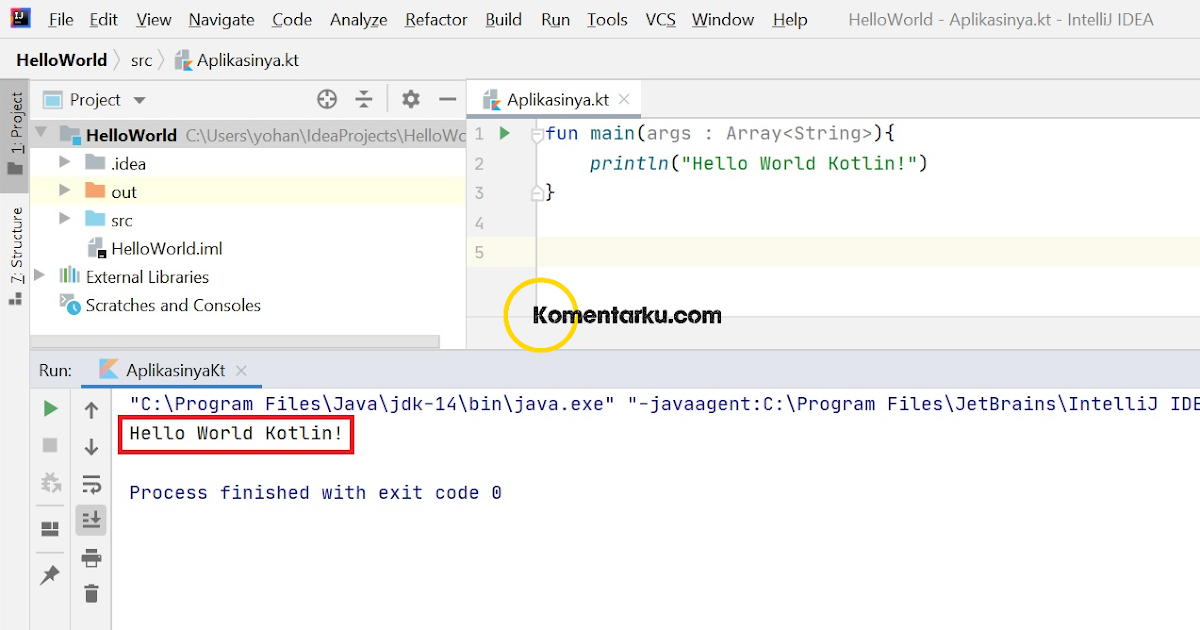The image size is (1200, 630).
Task: Click HelloWorld breadcrumb in navigation bar
Action: pyautogui.click(x=61, y=60)
